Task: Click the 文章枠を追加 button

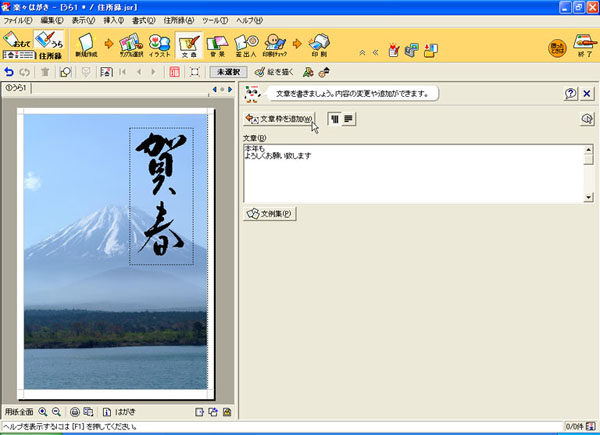Action: (x=279, y=119)
